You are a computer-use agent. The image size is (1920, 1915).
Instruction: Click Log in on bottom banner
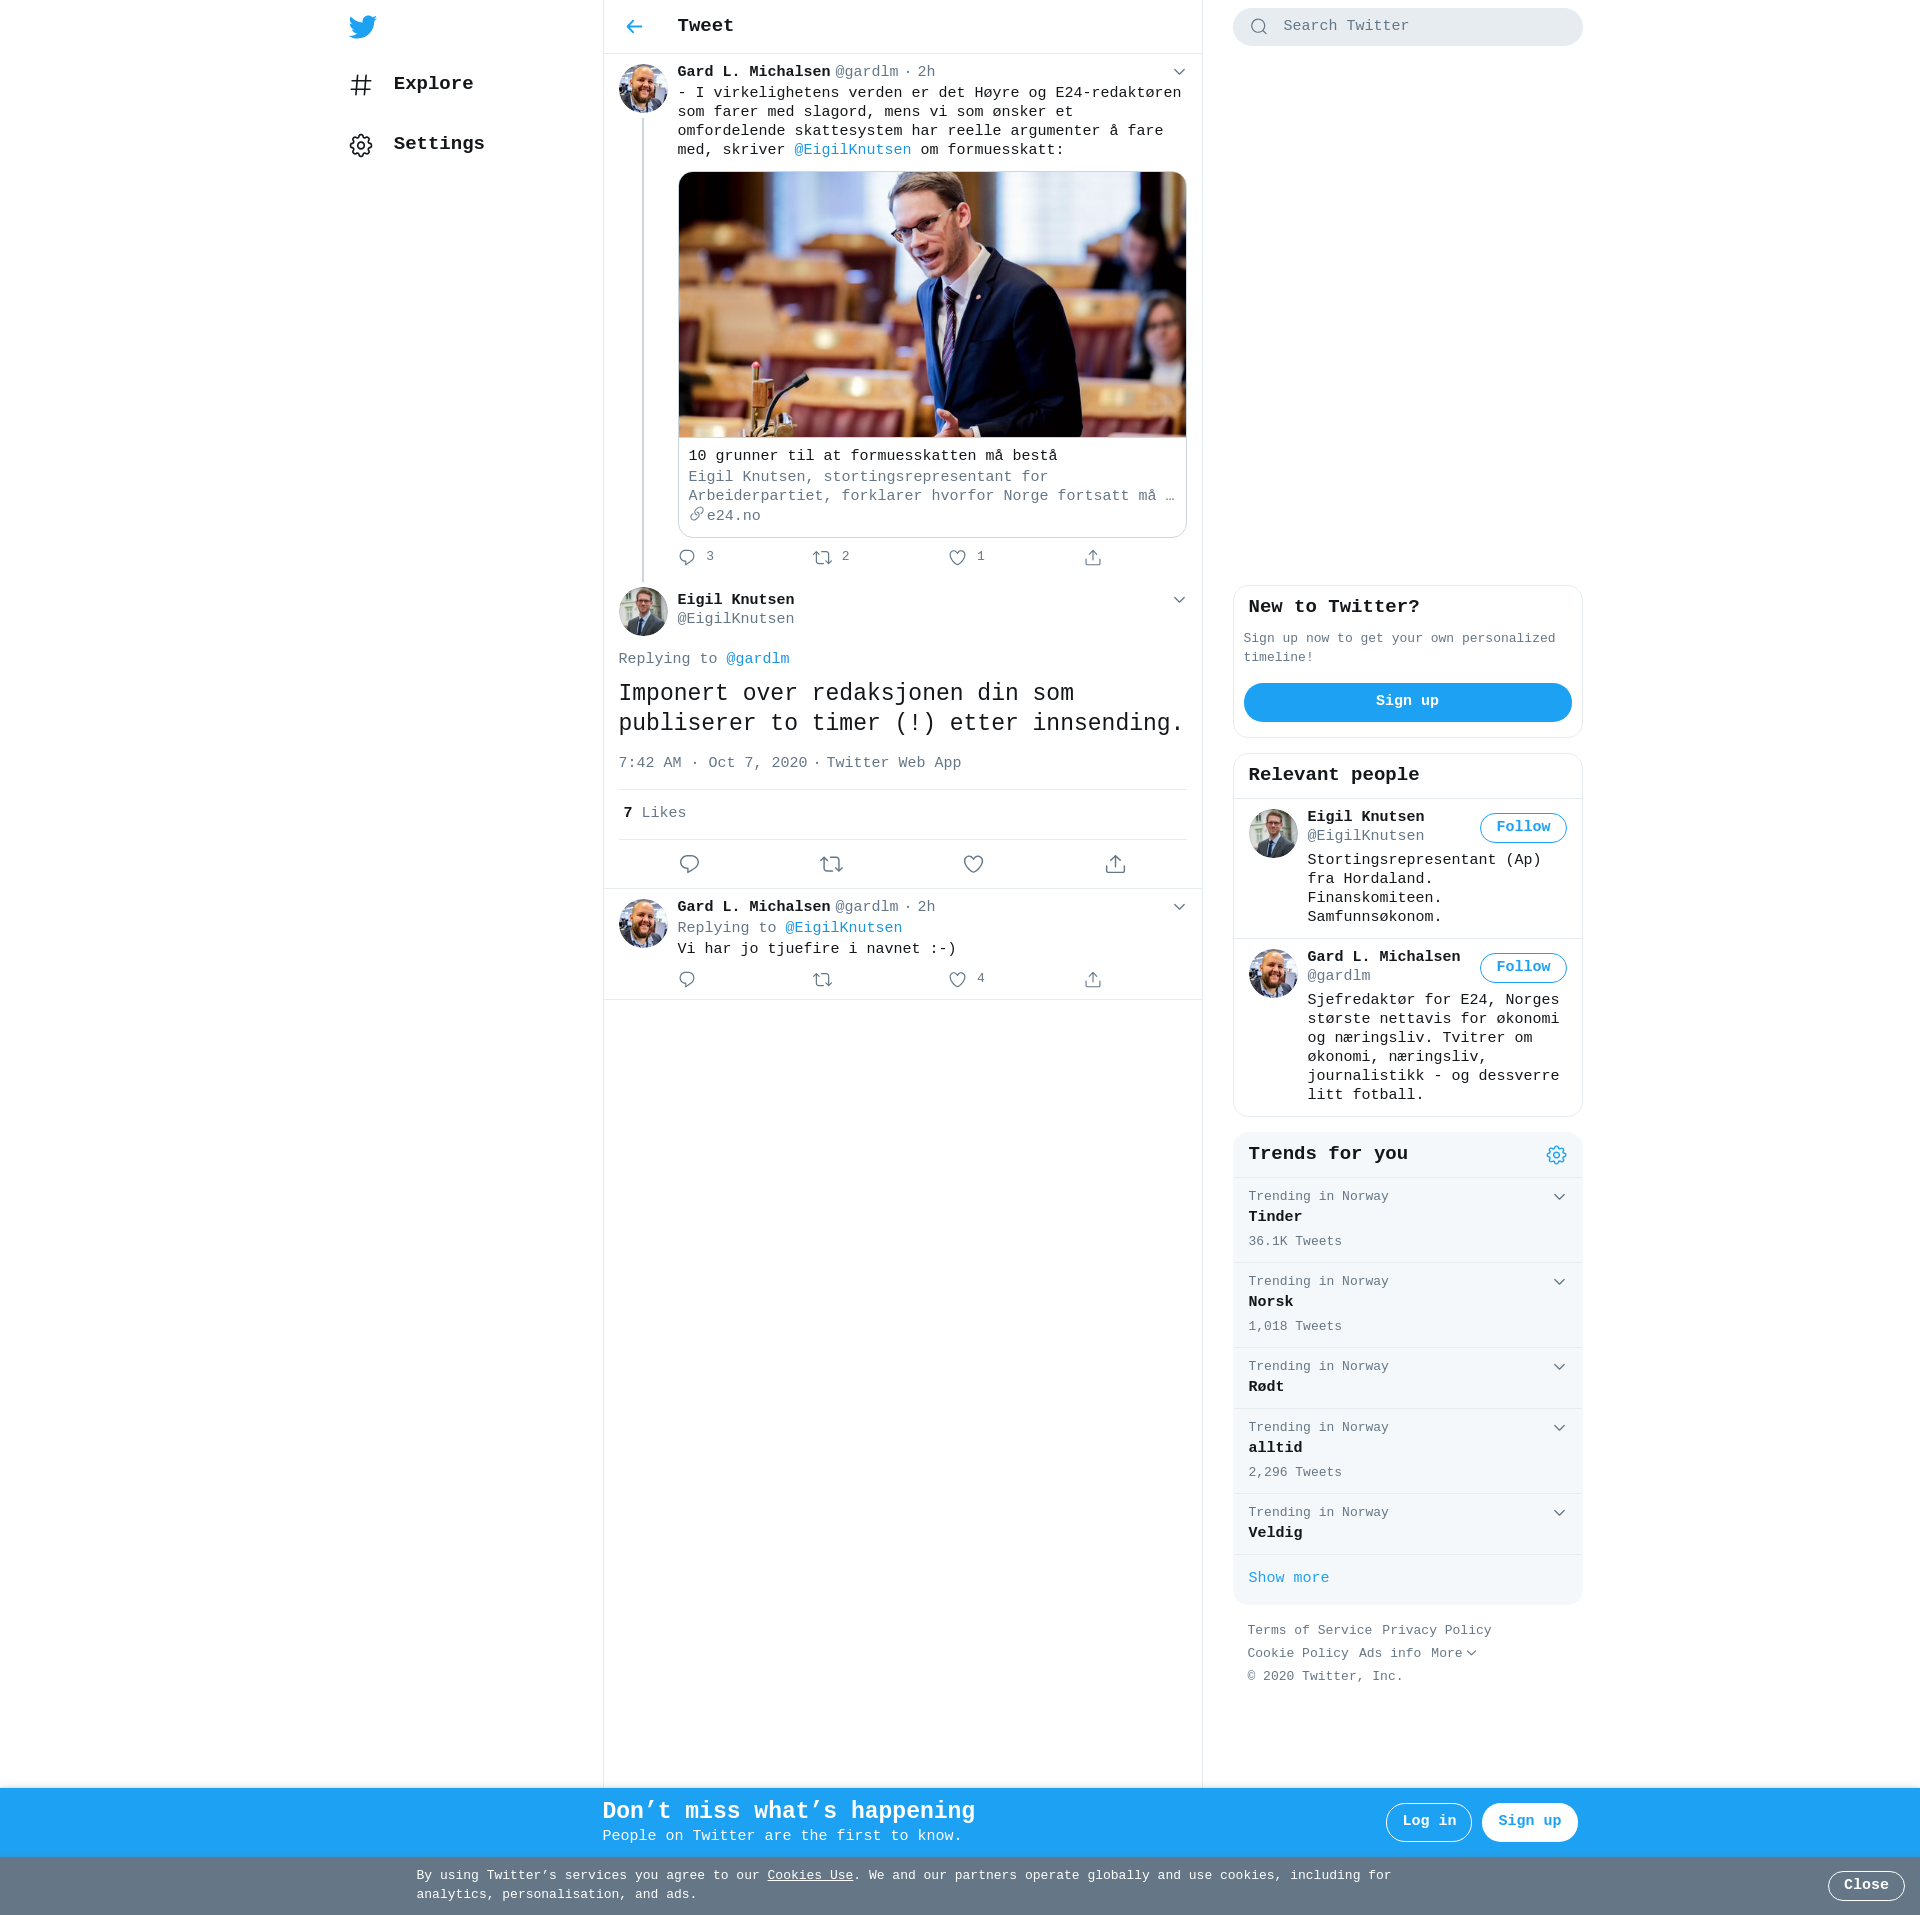(1428, 1822)
